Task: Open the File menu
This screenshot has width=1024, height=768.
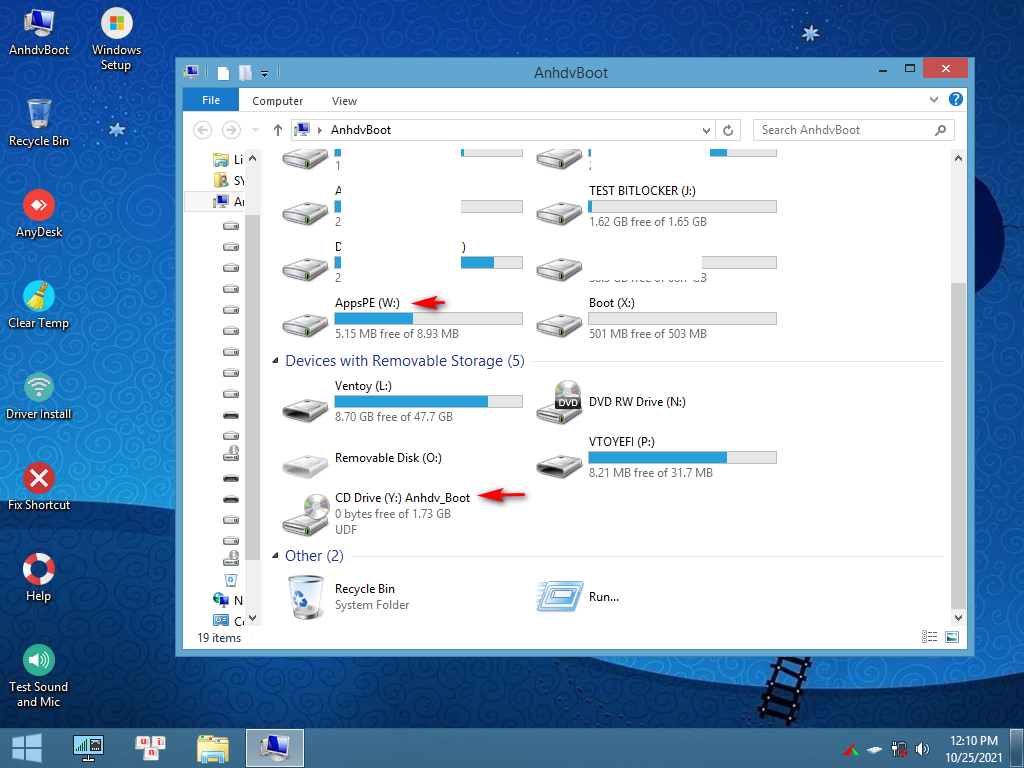Action: [x=211, y=100]
